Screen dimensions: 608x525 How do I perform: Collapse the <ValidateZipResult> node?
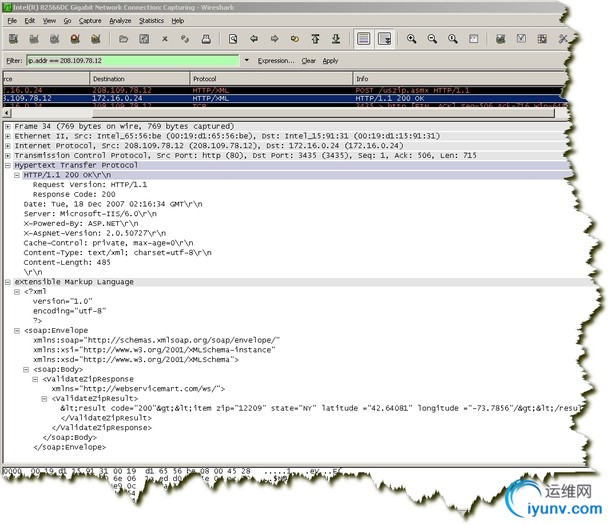click(x=45, y=399)
